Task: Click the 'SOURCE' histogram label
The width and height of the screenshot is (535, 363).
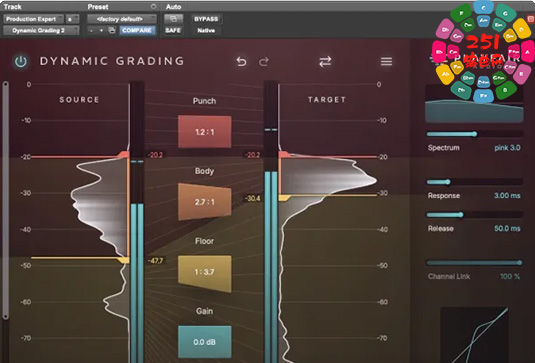Action: [x=79, y=100]
